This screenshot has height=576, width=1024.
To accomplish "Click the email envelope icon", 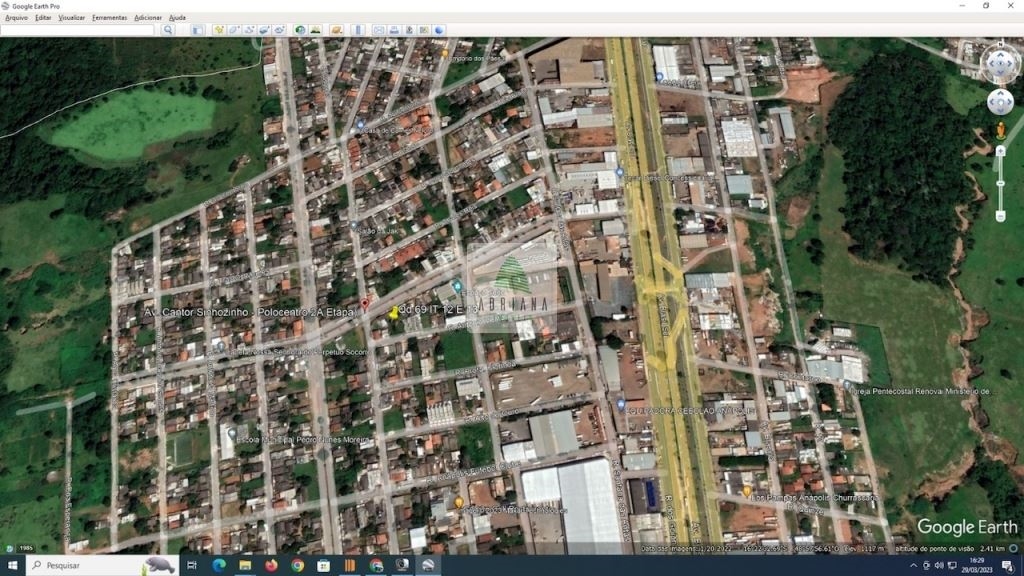I will tap(379, 30).
